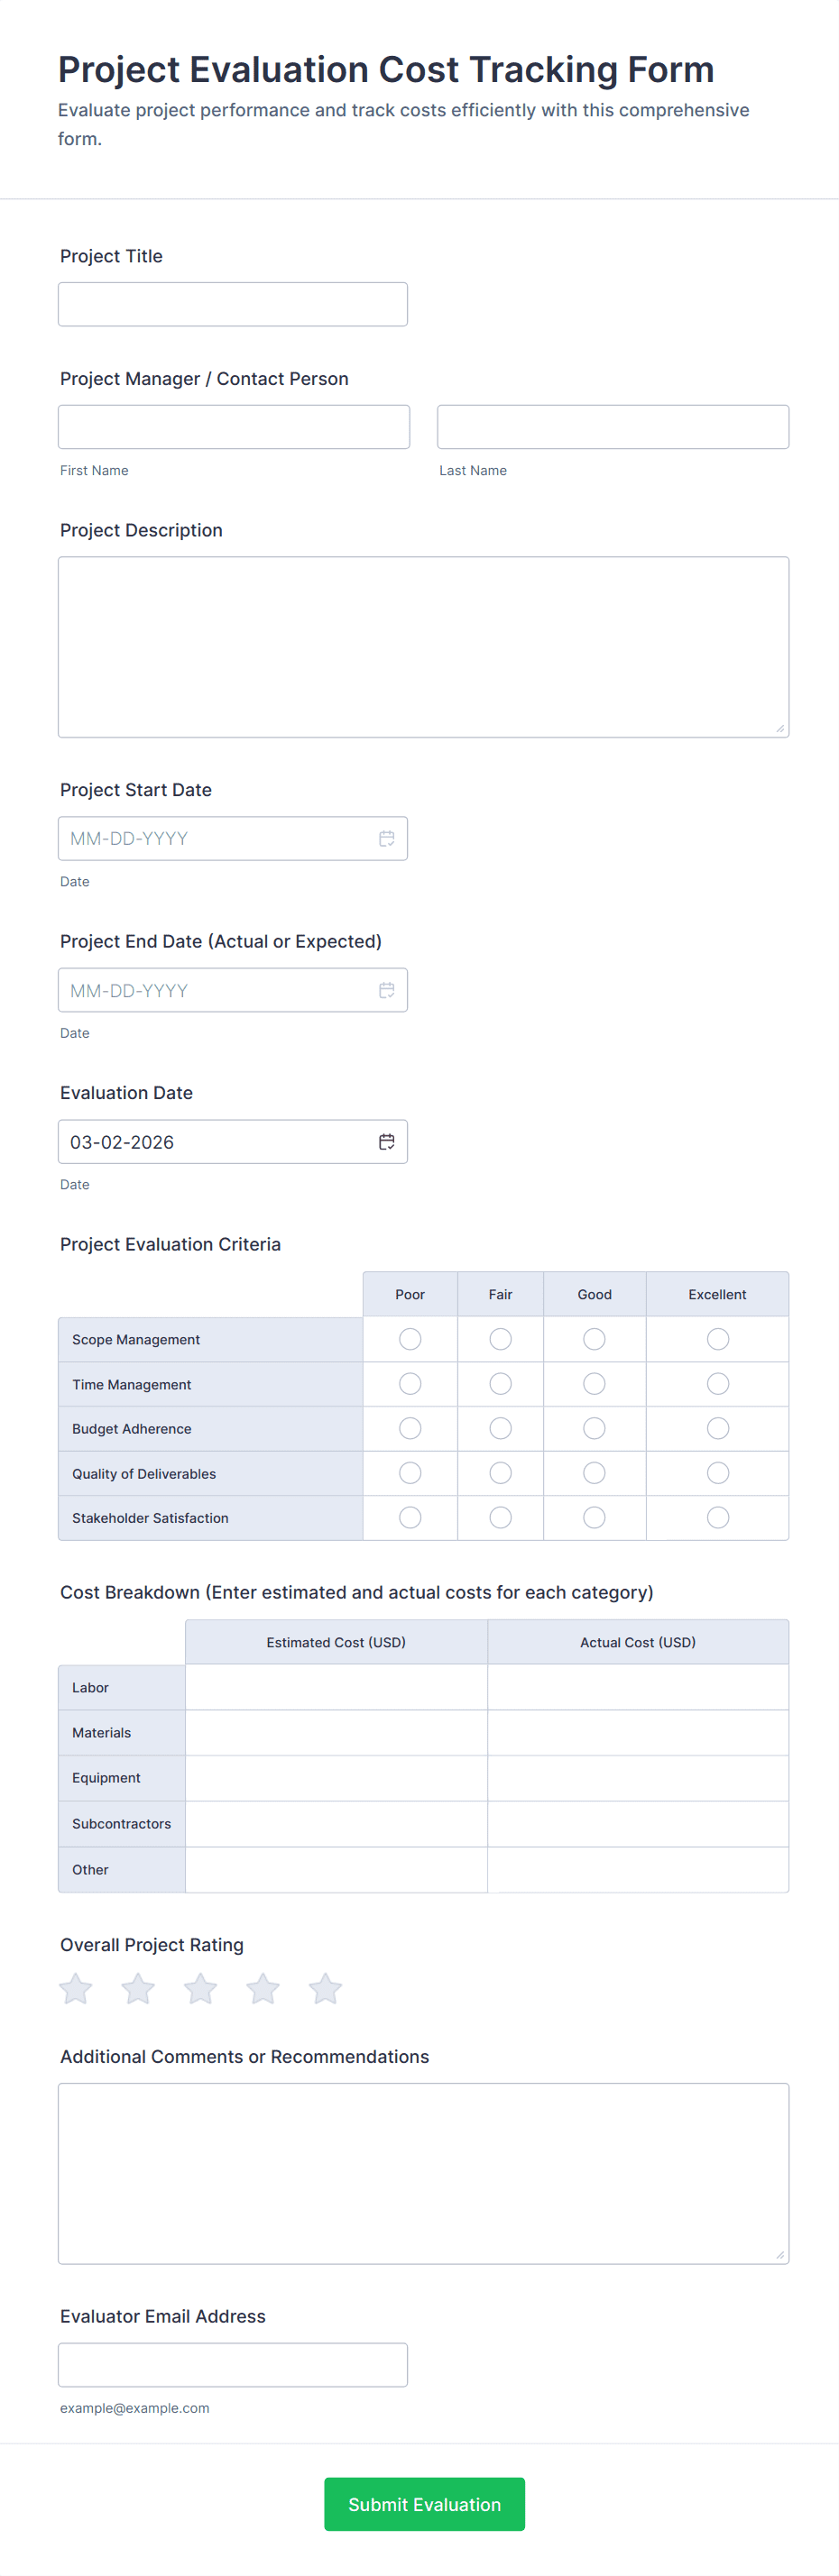
Task: Rate Budget Adherence as Poor
Action: (410, 1428)
